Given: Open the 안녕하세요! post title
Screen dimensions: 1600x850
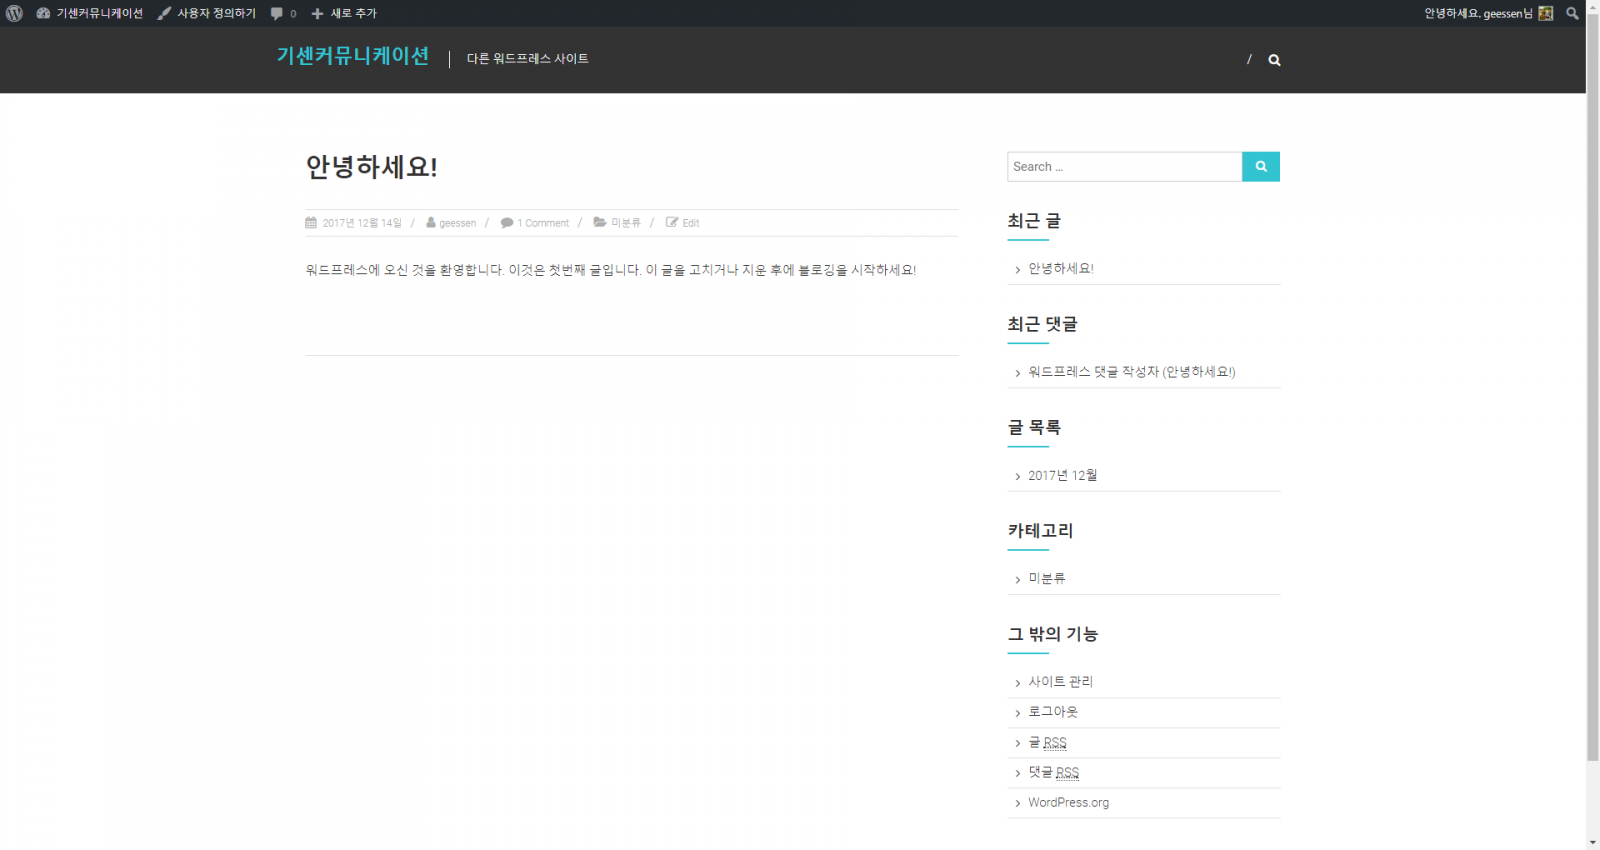Looking at the screenshot, I should click(x=372, y=167).
